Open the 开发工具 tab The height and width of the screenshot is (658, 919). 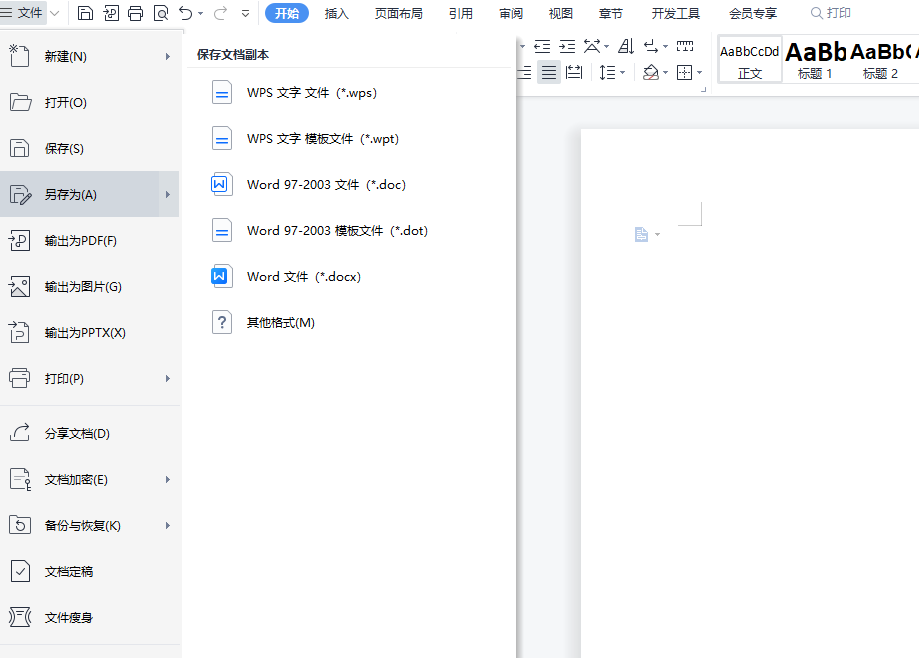[x=676, y=13]
